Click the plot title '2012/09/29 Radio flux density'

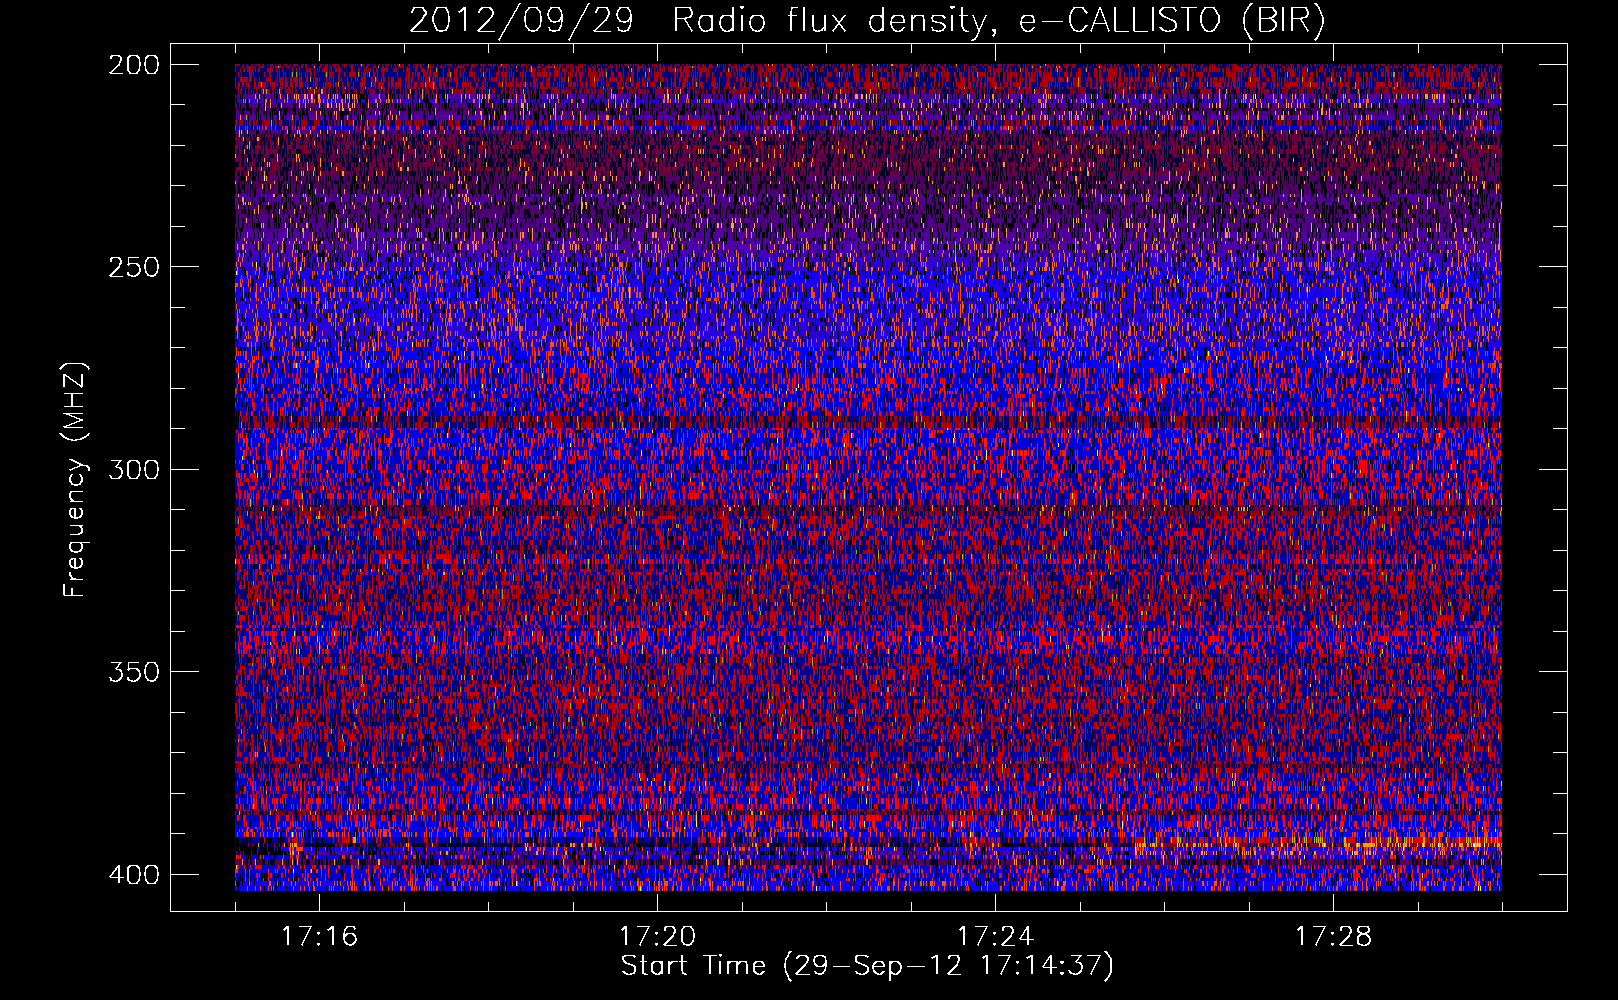point(867,21)
